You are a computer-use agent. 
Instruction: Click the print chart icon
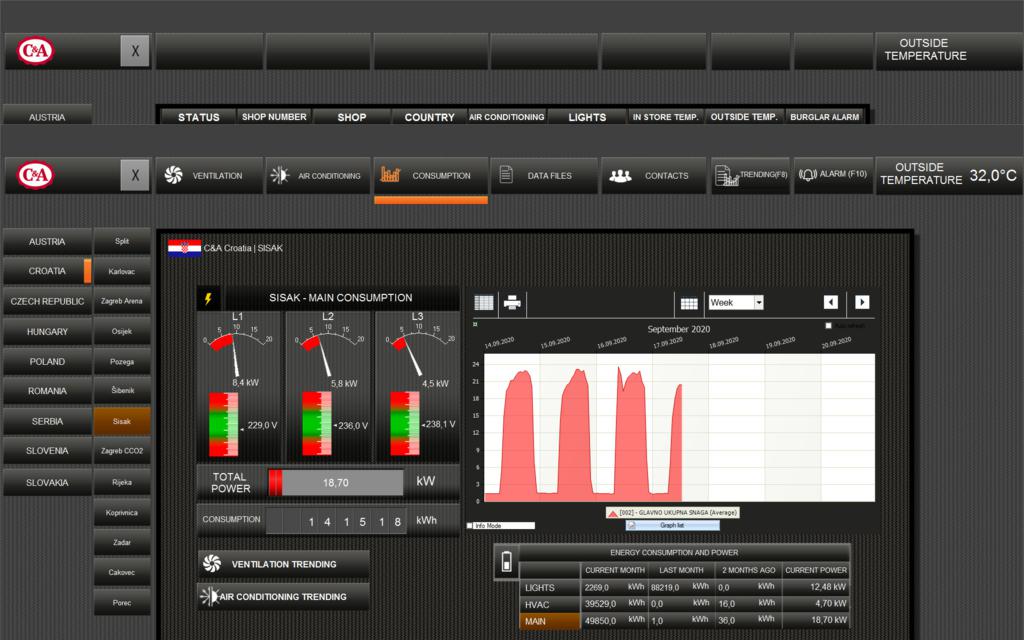click(x=512, y=303)
